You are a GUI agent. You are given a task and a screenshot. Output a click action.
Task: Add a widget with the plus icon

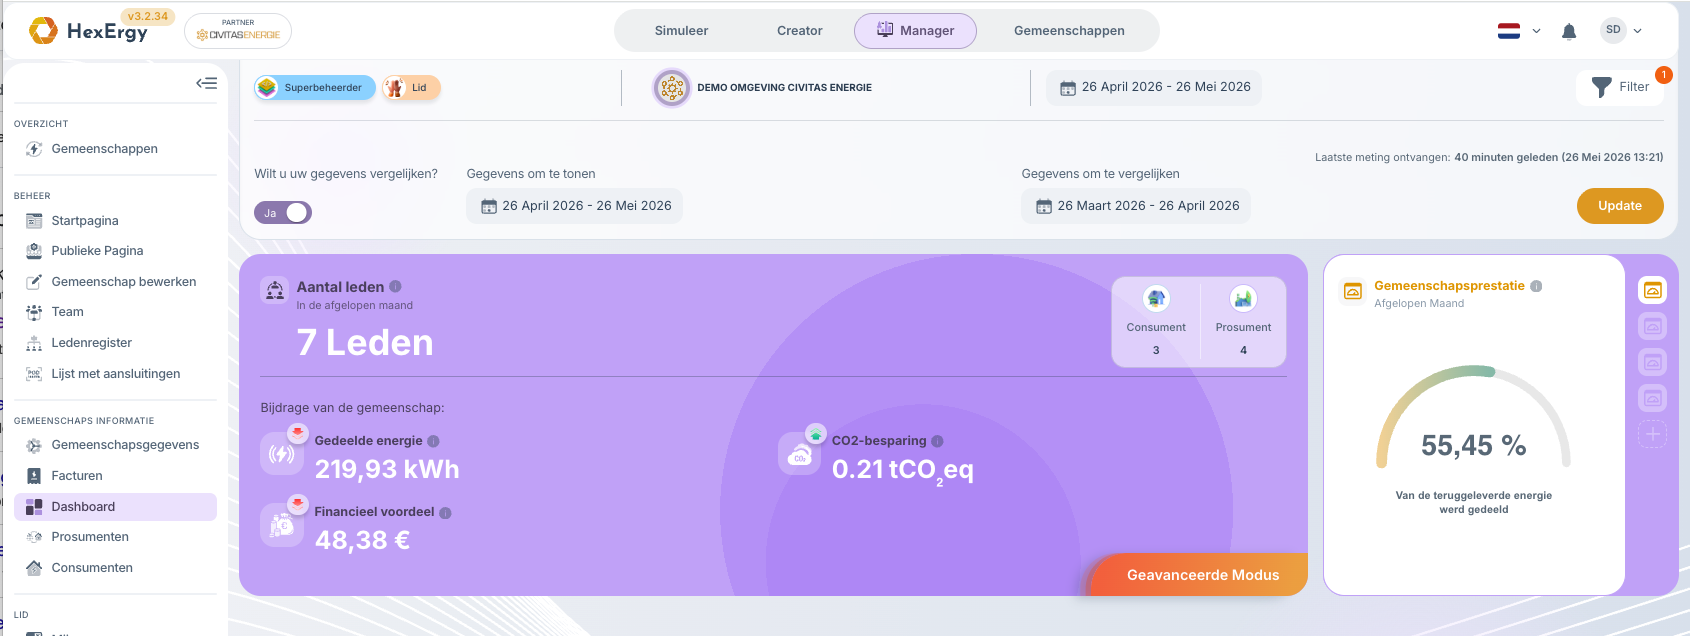[1653, 434]
